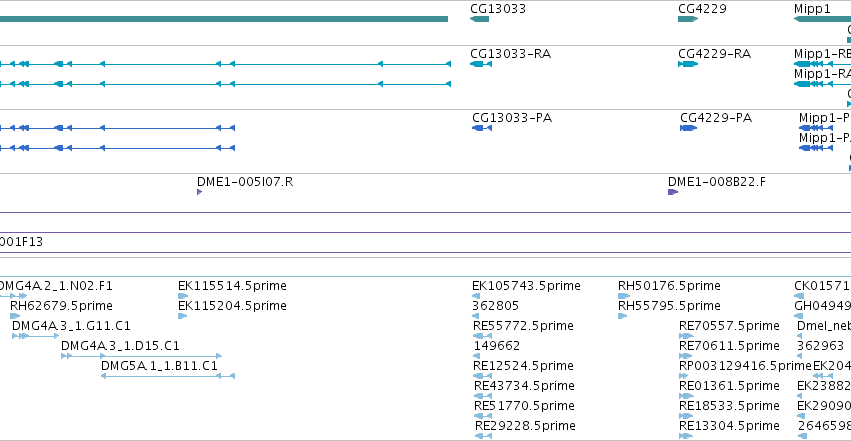Select the RH62679.5prime EST arrow

15,316
